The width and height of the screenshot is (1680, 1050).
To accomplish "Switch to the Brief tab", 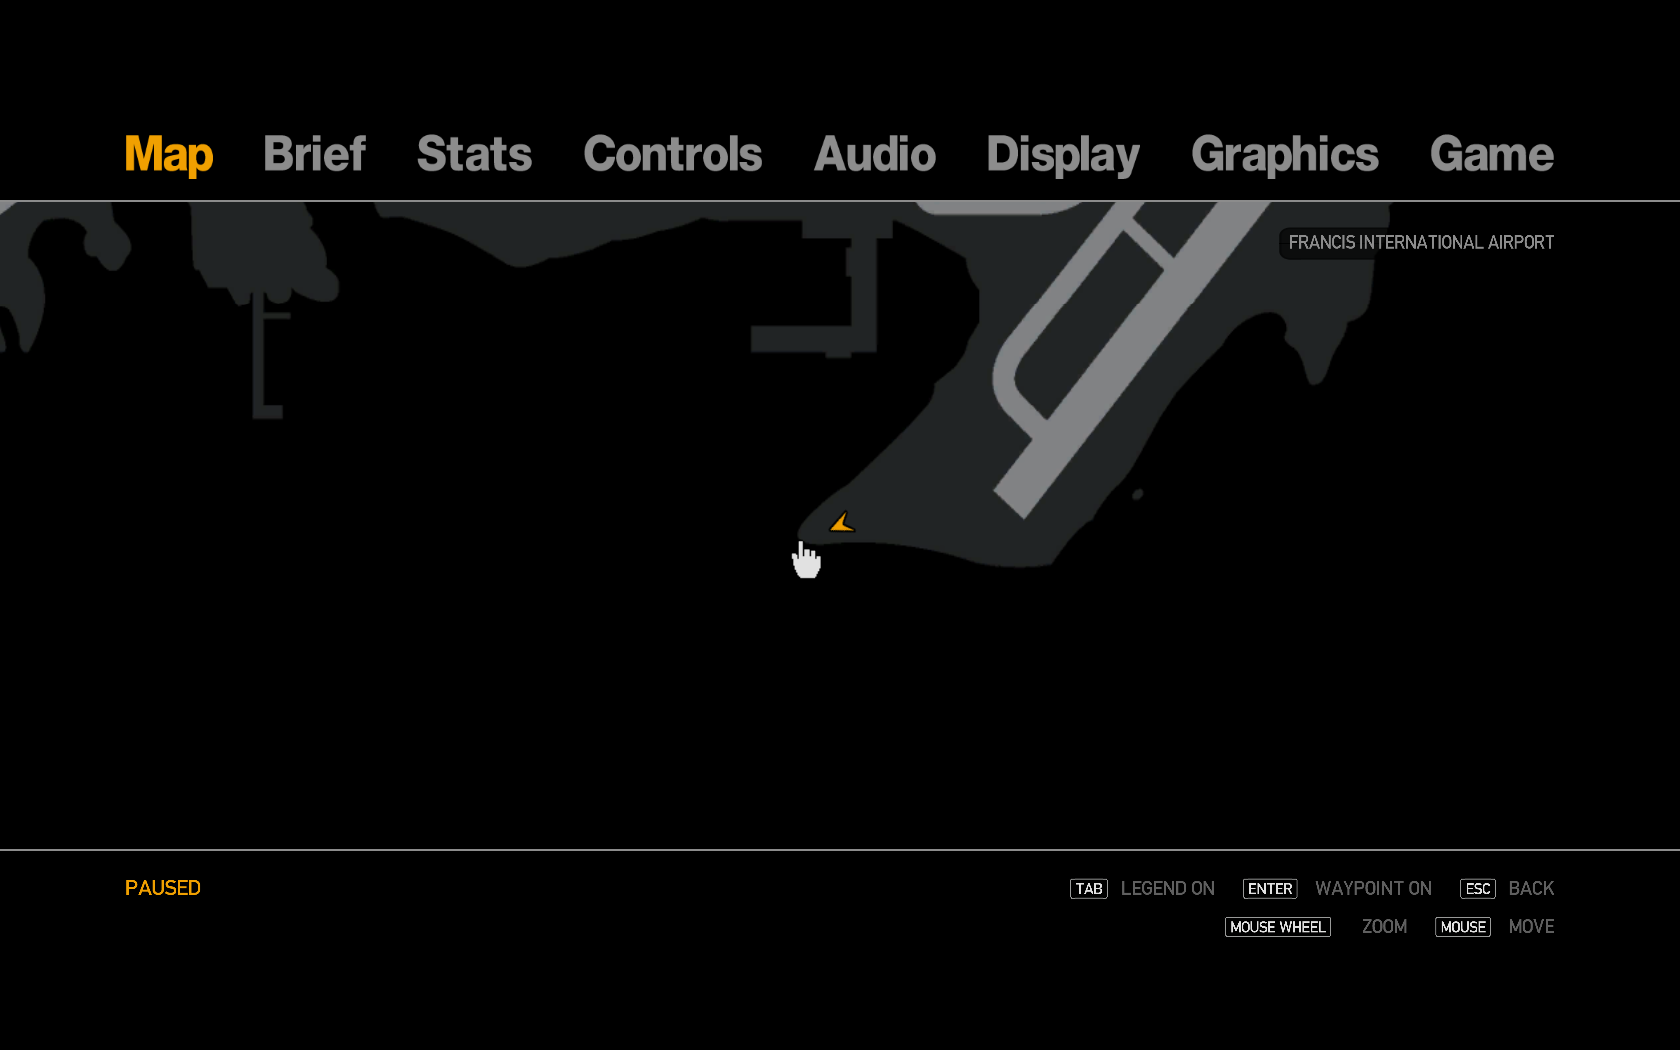I will click(314, 154).
